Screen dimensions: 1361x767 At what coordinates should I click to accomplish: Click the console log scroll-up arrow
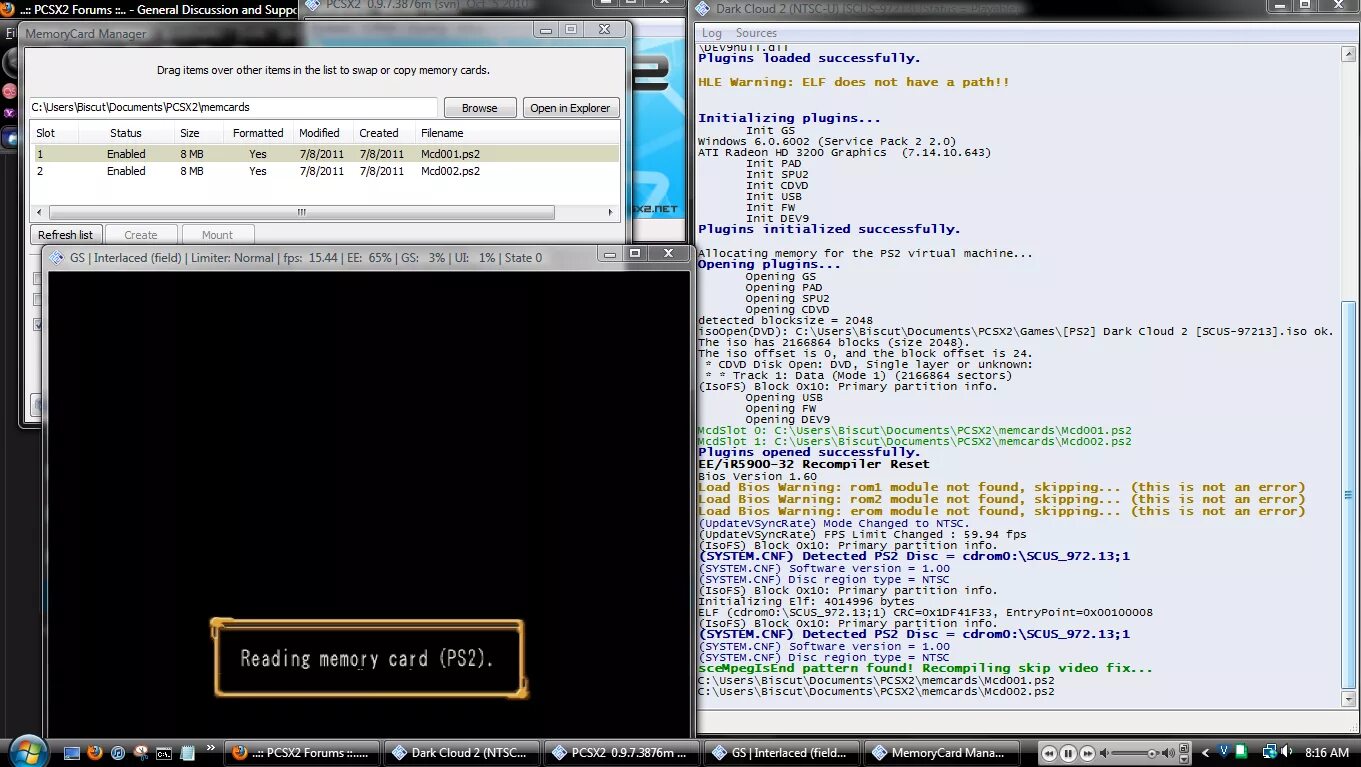[x=1349, y=54]
